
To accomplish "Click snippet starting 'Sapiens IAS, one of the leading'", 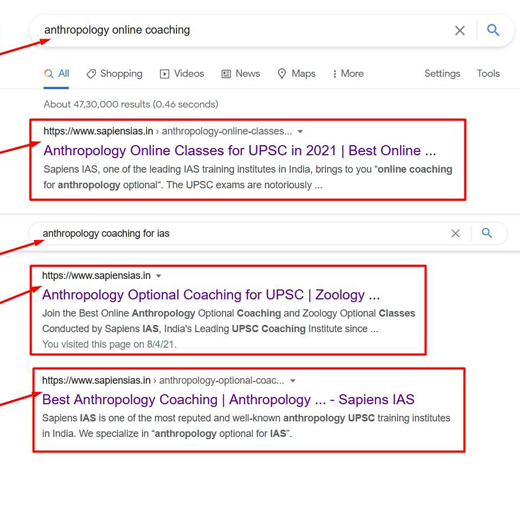I will coord(248,177).
